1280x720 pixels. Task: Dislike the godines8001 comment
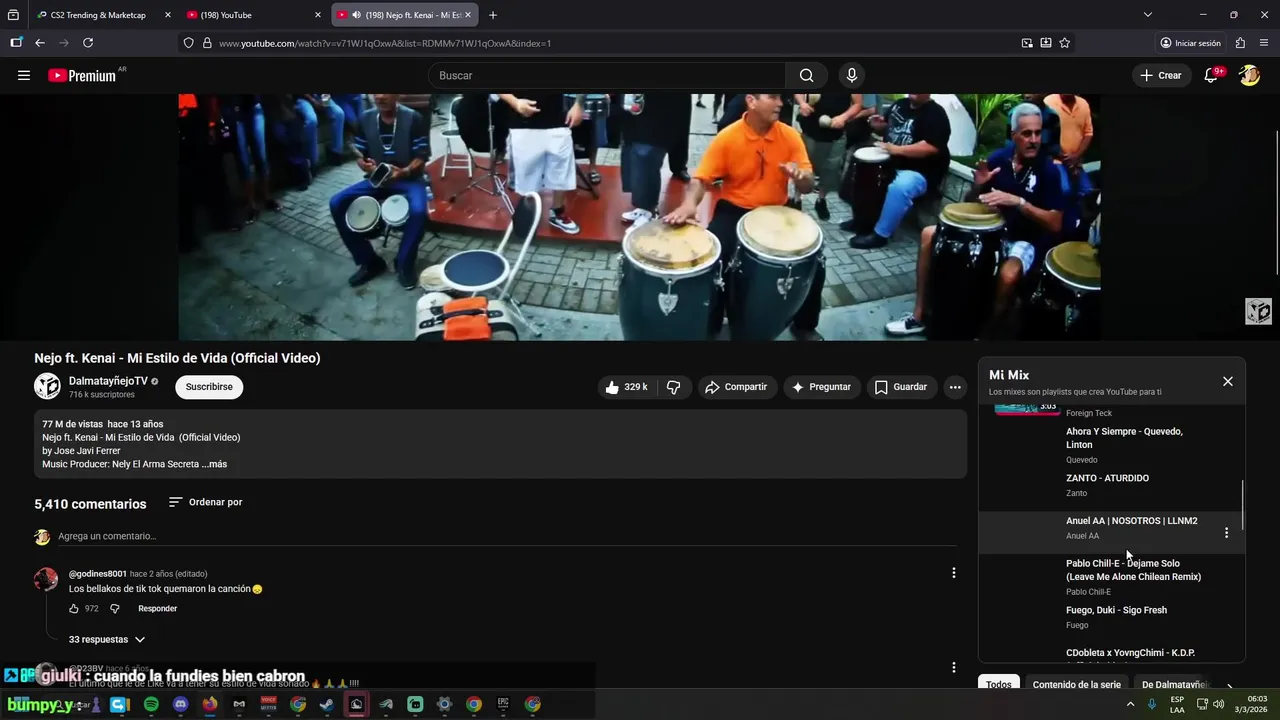coord(114,608)
